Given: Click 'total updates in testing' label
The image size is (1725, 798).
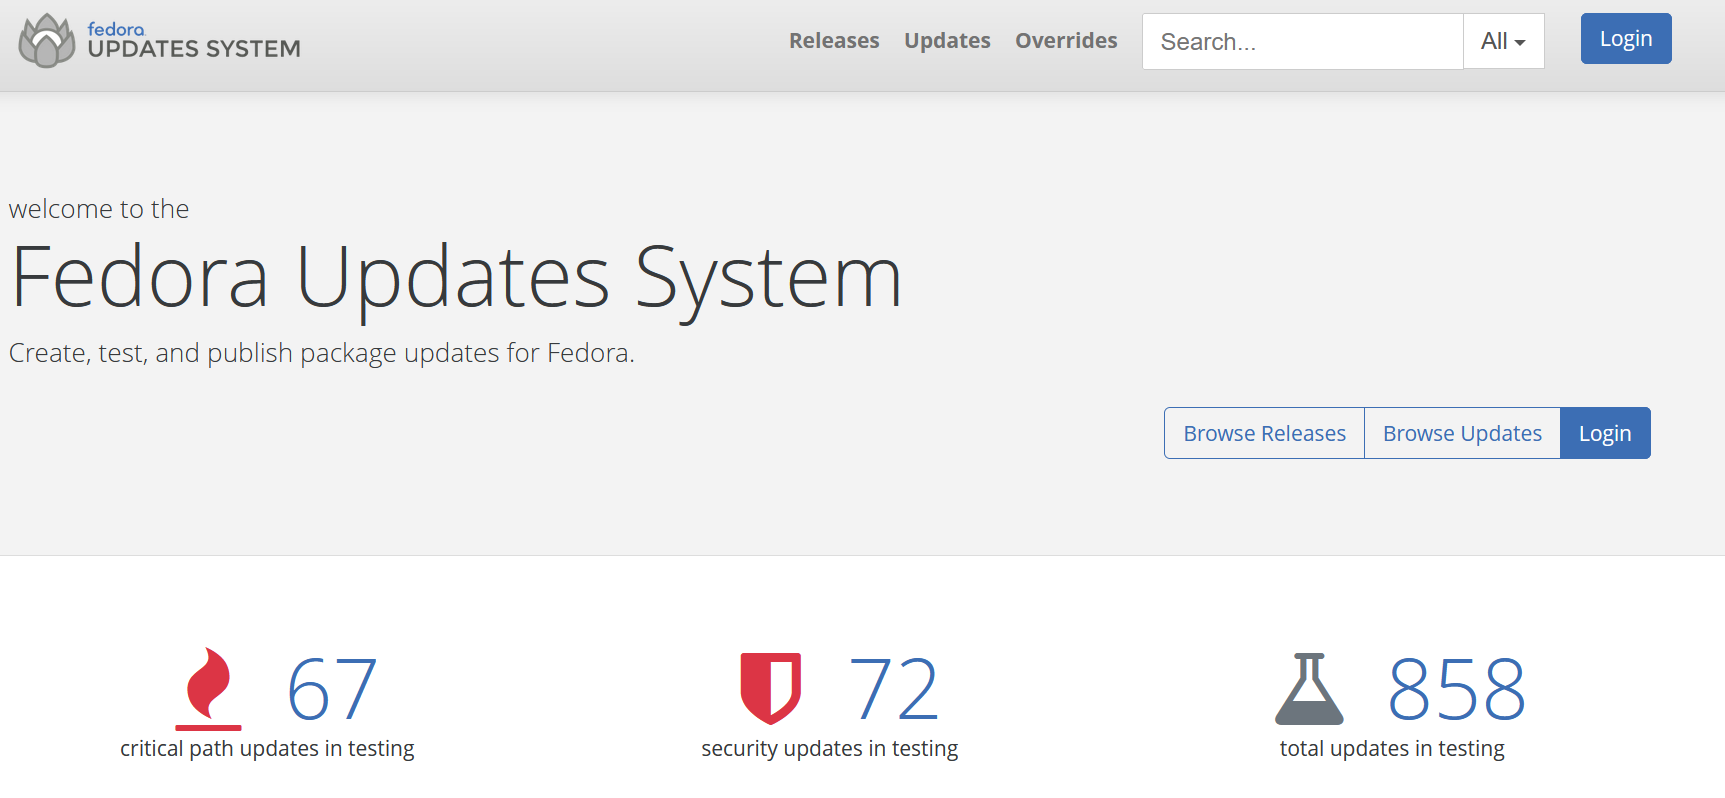Looking at the screenshot, I should [1392, 749].
